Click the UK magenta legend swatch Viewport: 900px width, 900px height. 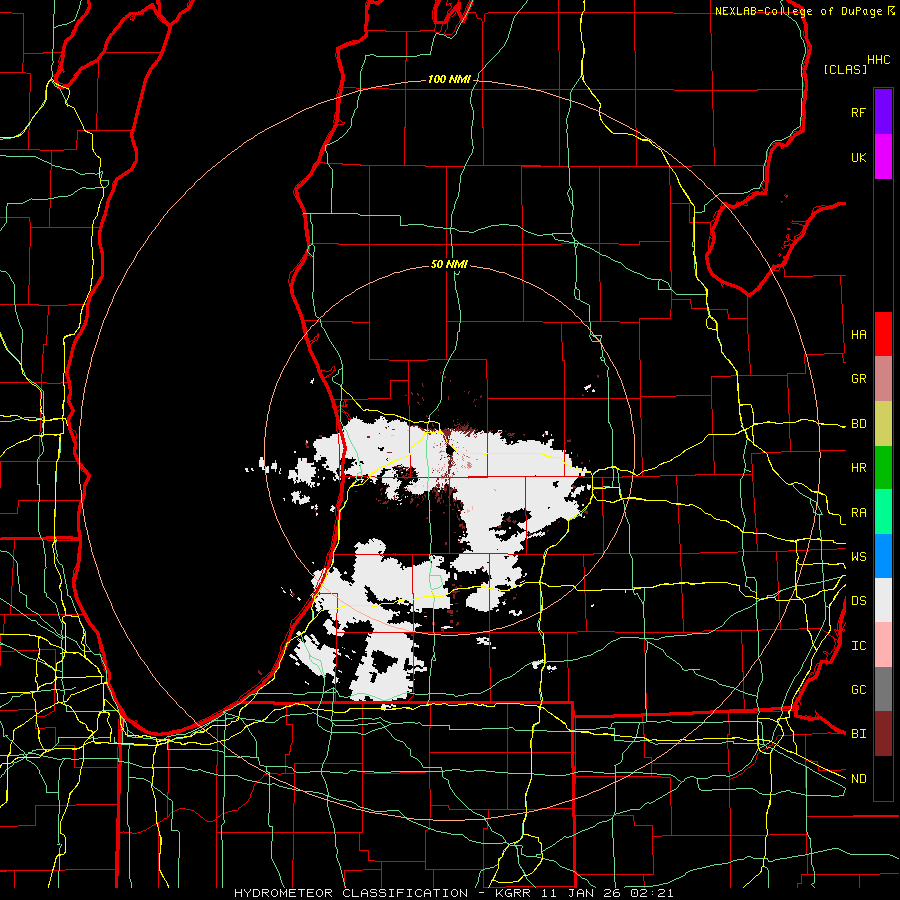point(883,157)
